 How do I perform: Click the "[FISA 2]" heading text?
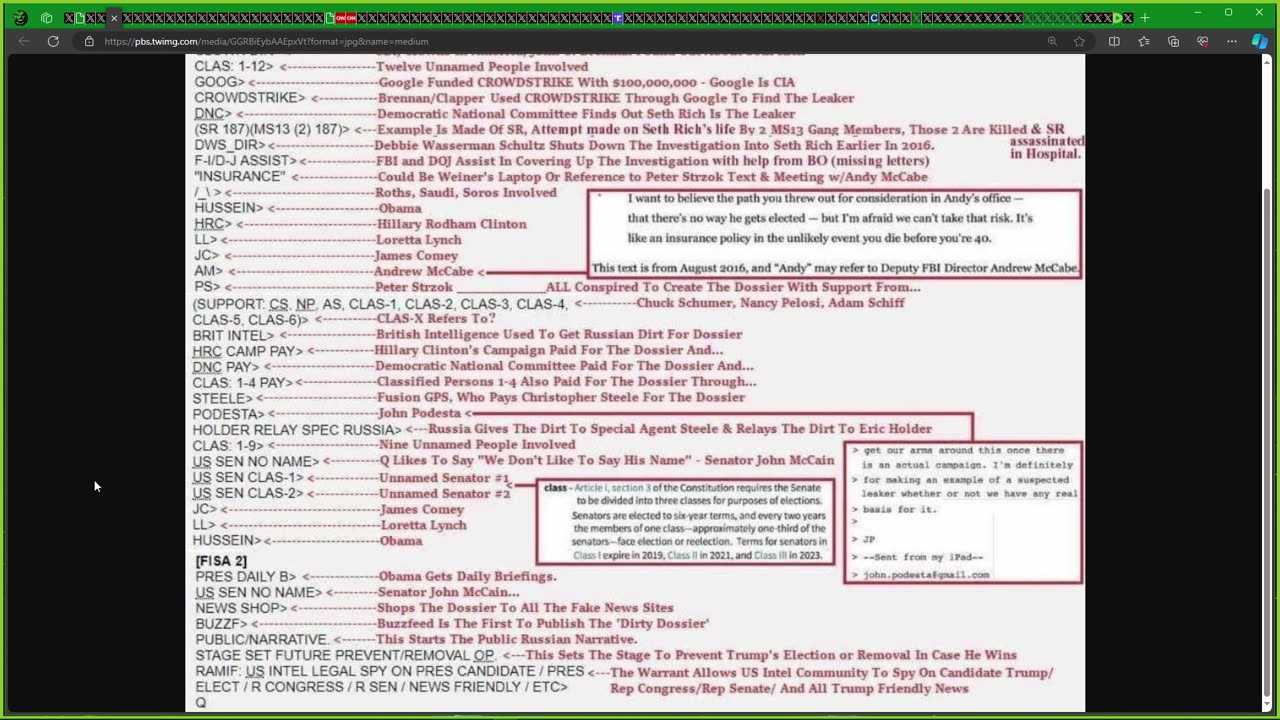click(221, 561)
